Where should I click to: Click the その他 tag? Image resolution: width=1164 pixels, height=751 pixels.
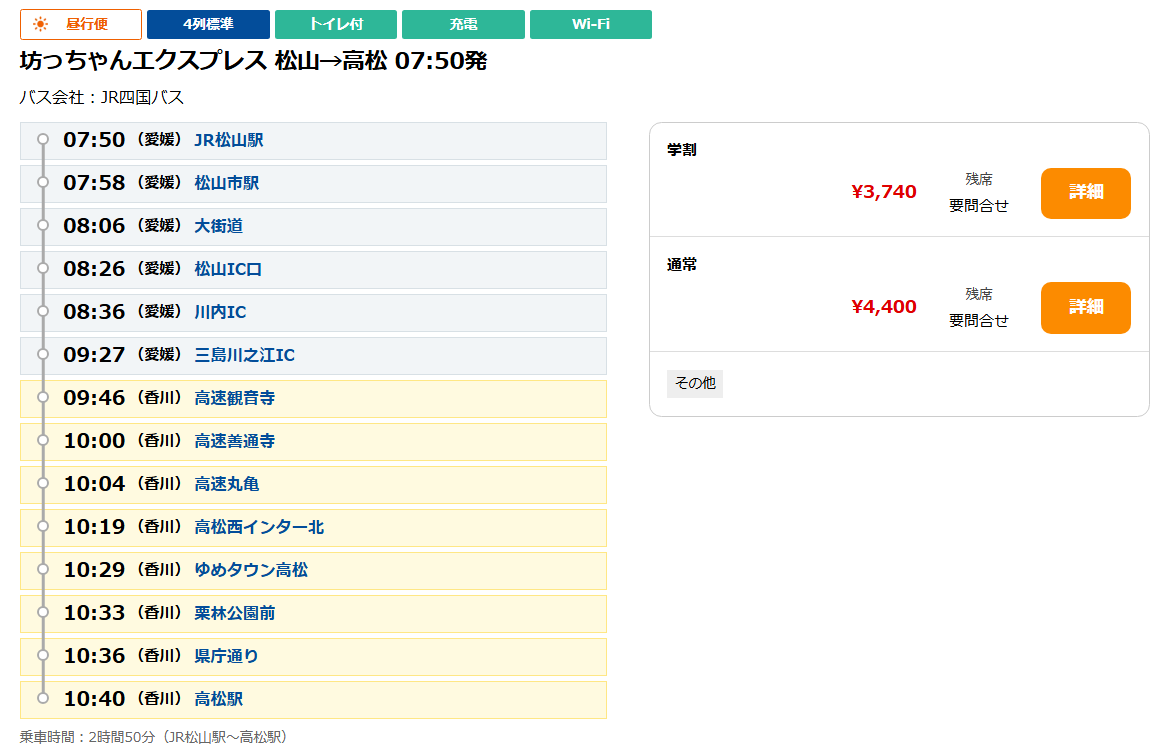coord(695,384)
